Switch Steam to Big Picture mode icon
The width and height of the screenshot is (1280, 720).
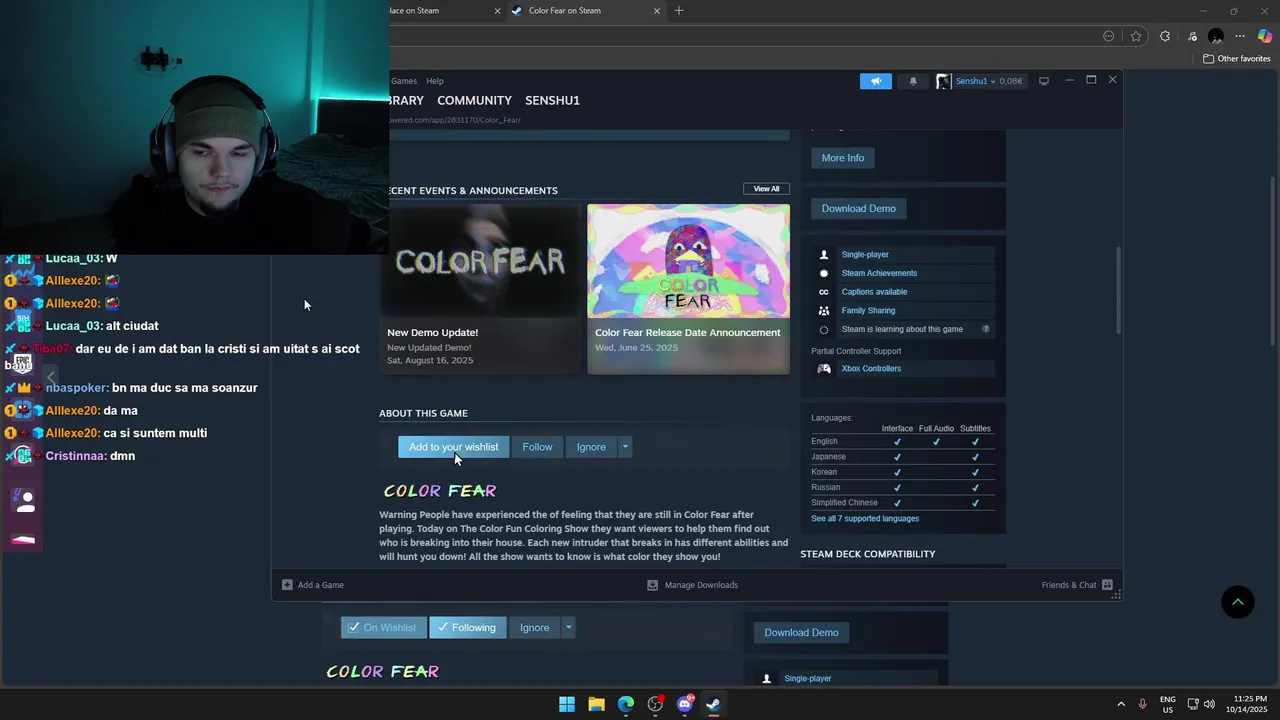(x=1044, y=81)
